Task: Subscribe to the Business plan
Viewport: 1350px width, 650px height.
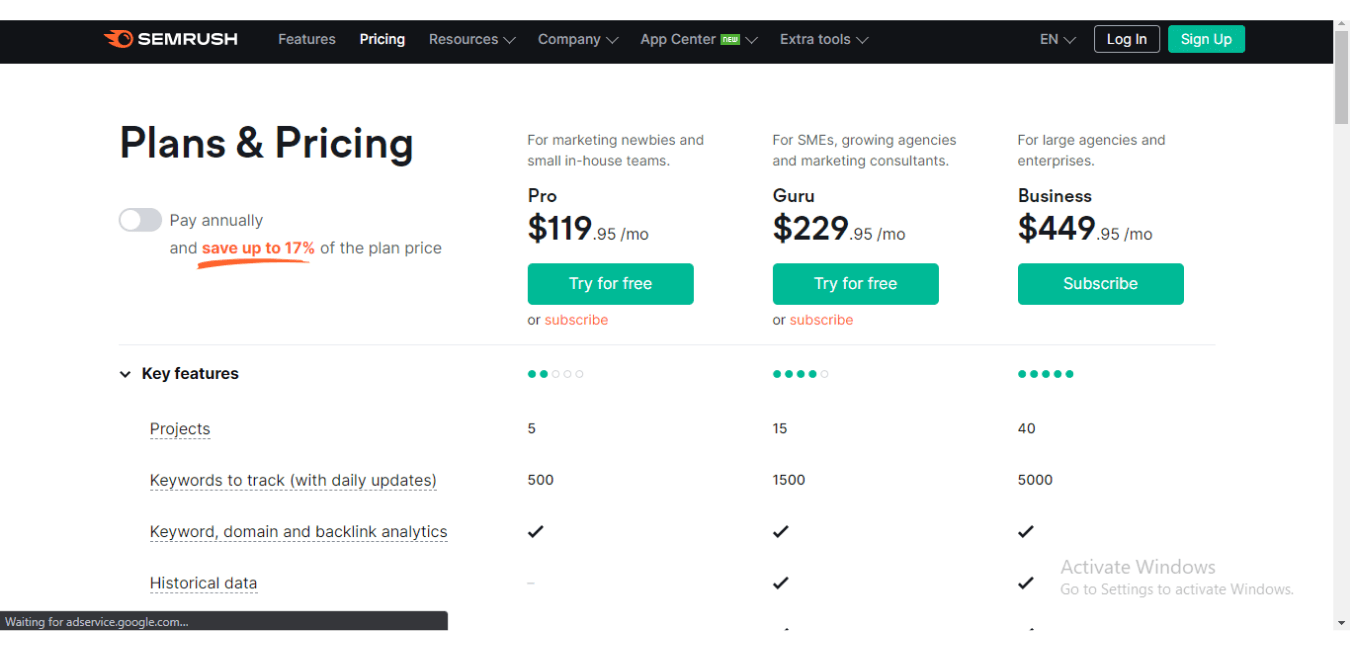Action: point(1100,284)
